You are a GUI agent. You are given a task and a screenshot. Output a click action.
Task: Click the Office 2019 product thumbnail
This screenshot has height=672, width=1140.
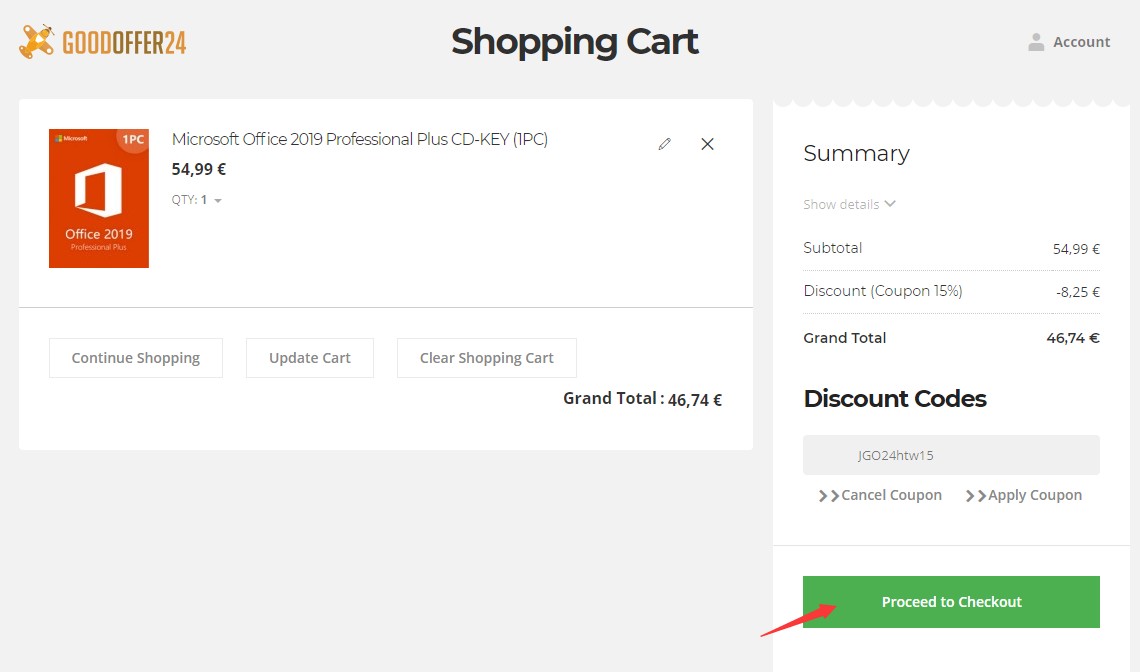click(x=99, y=199)
